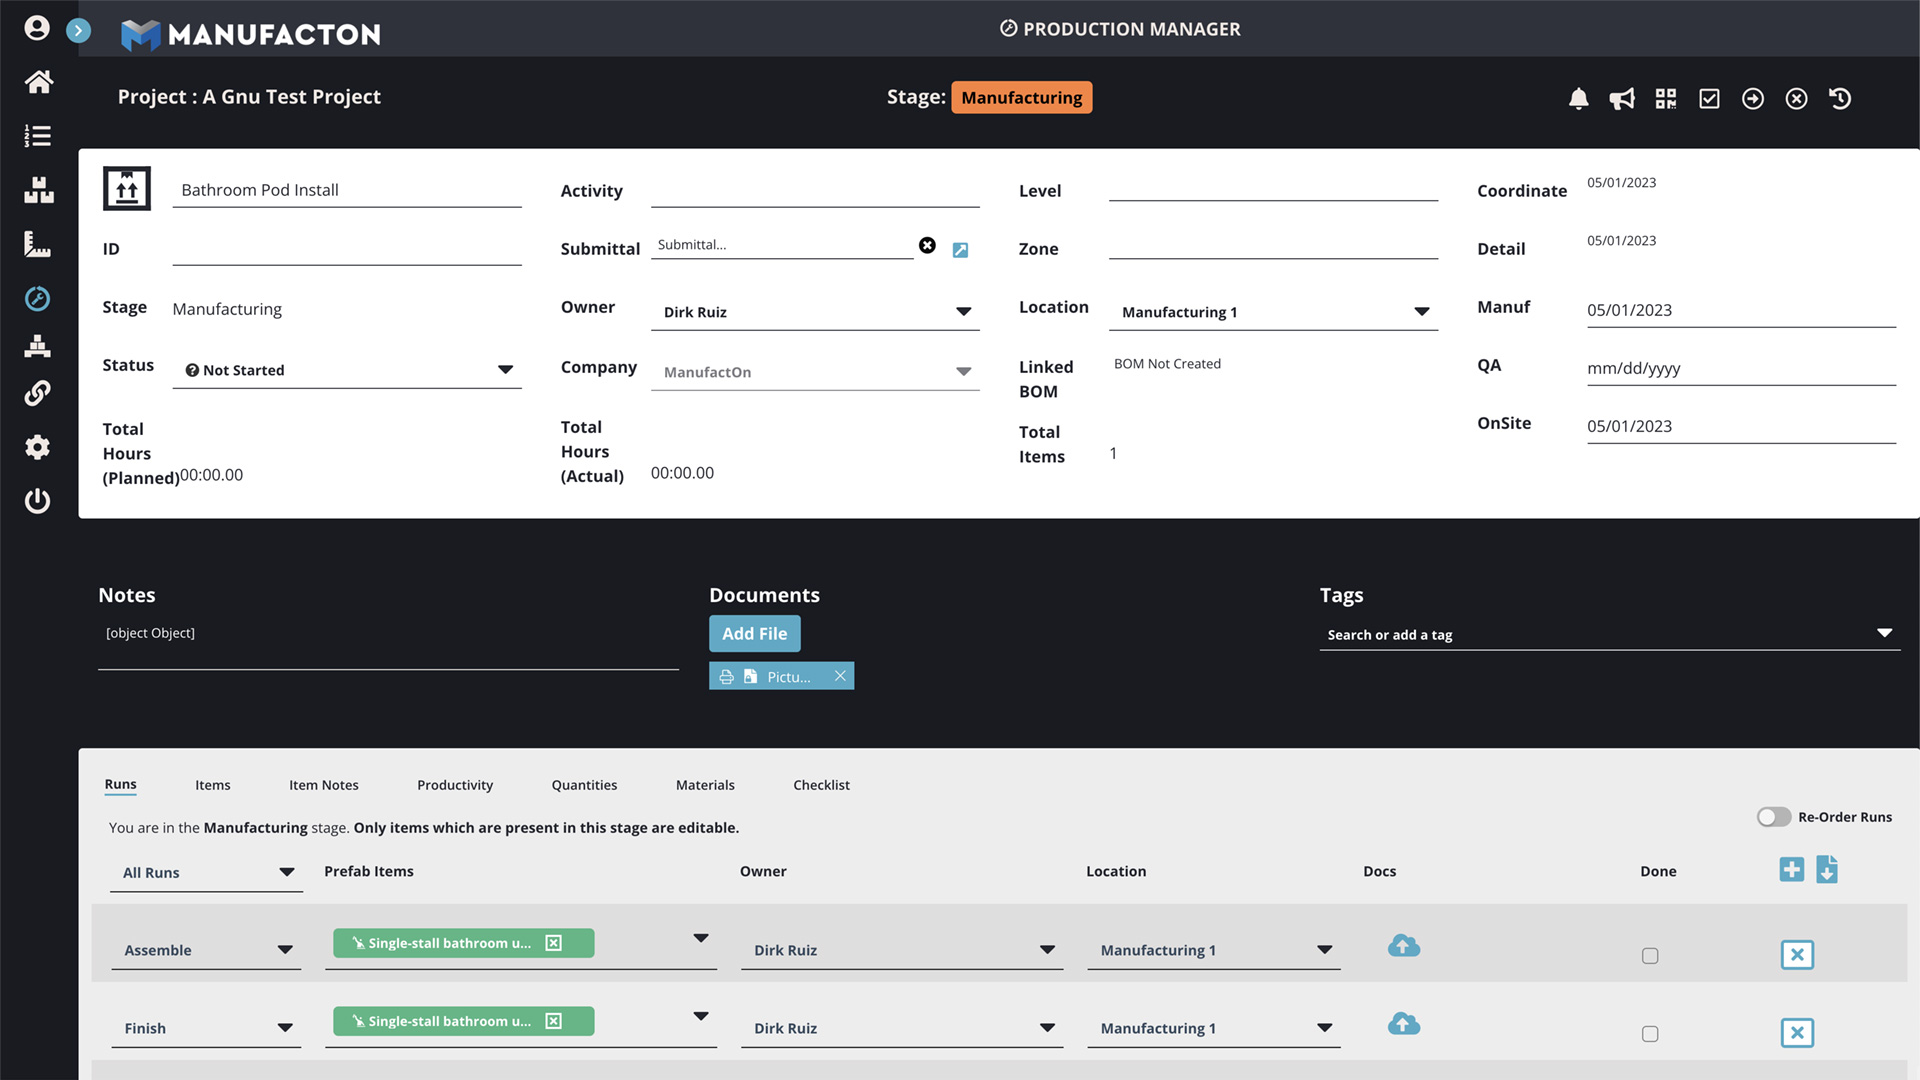Switch to the Materials tab
This screenshot has height=1080, width=1920.
pos(704,785)
